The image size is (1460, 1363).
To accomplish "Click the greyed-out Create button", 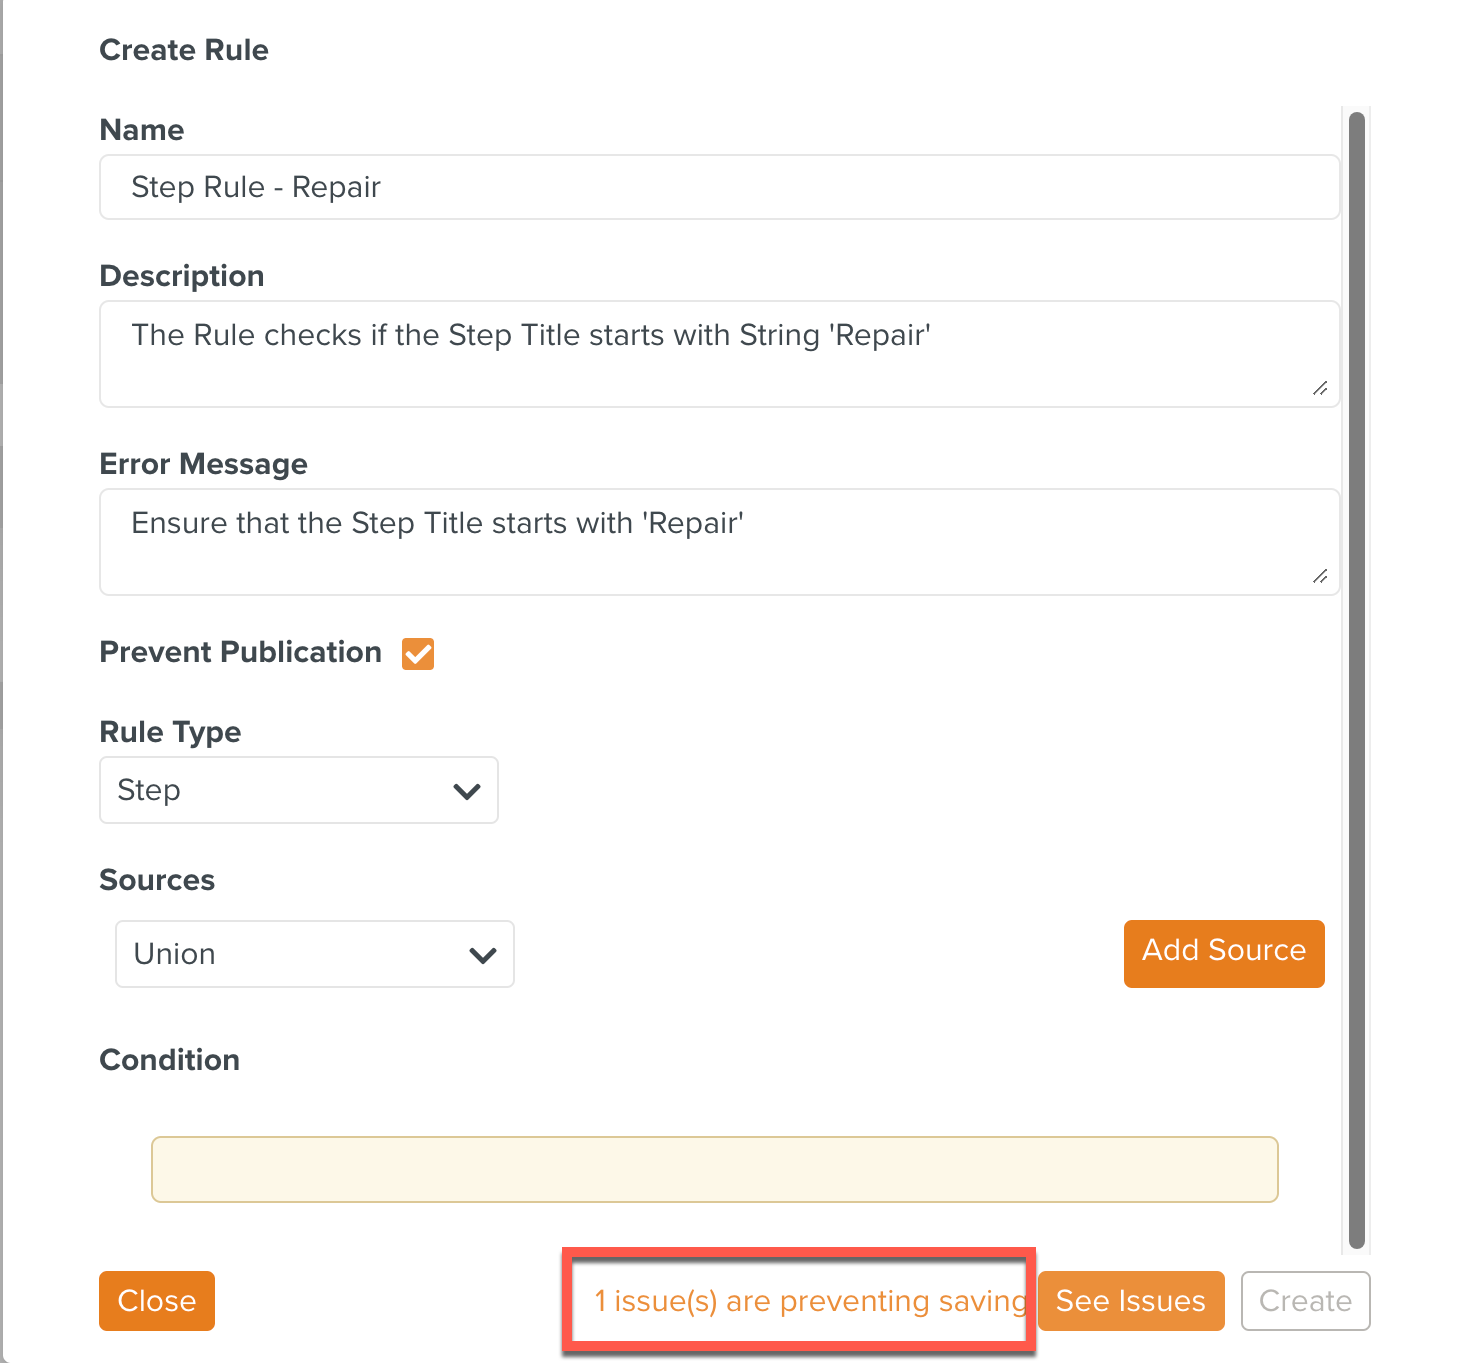I will point(1305,1301).
